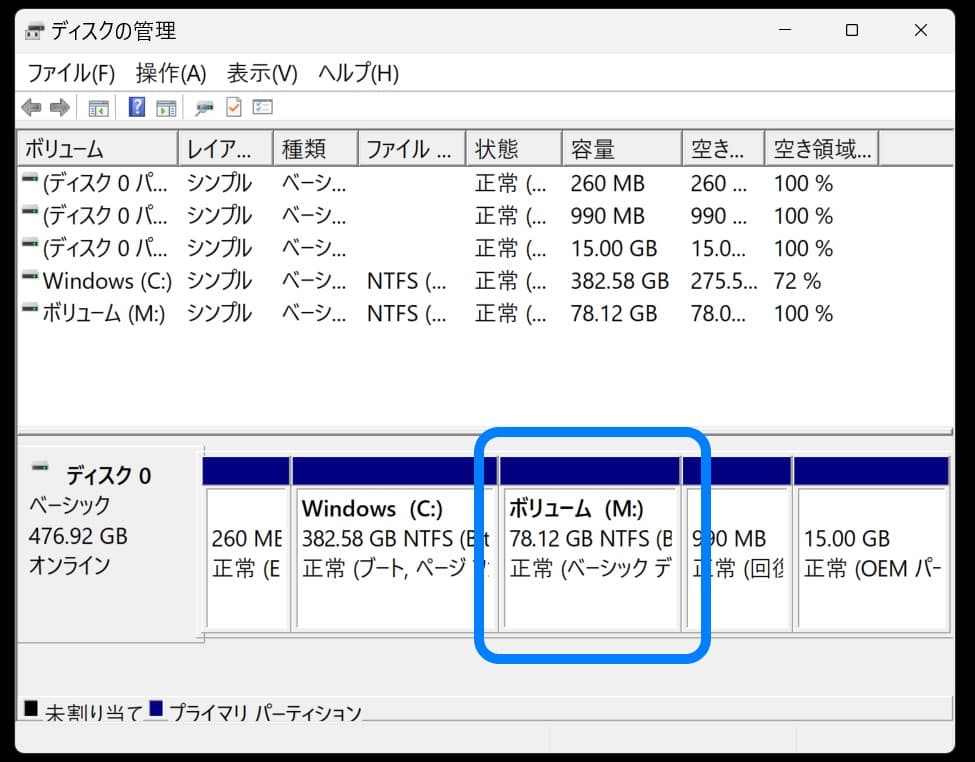The height and width of the screenshot is (762, 975).
Task: Open the 操作(A) menu
Action: [x=171, y=73]
